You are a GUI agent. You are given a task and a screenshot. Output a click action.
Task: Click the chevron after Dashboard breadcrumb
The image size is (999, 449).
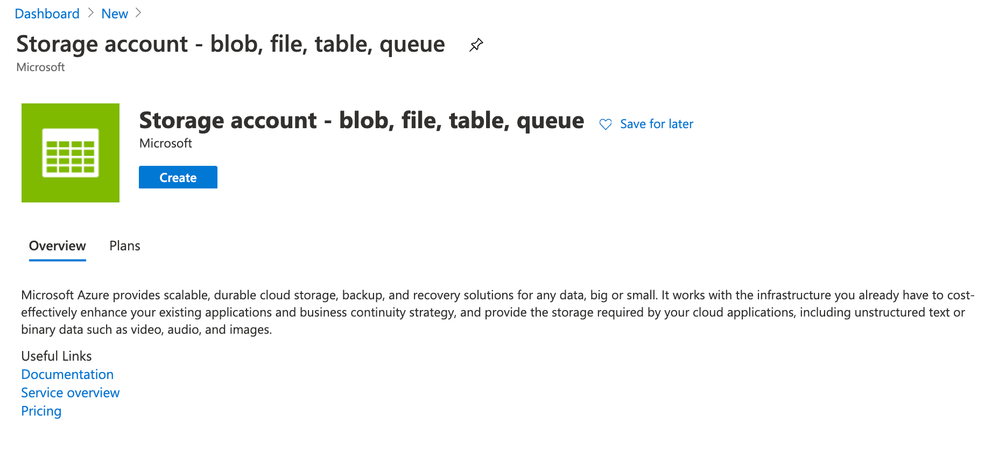pos(89,14)
